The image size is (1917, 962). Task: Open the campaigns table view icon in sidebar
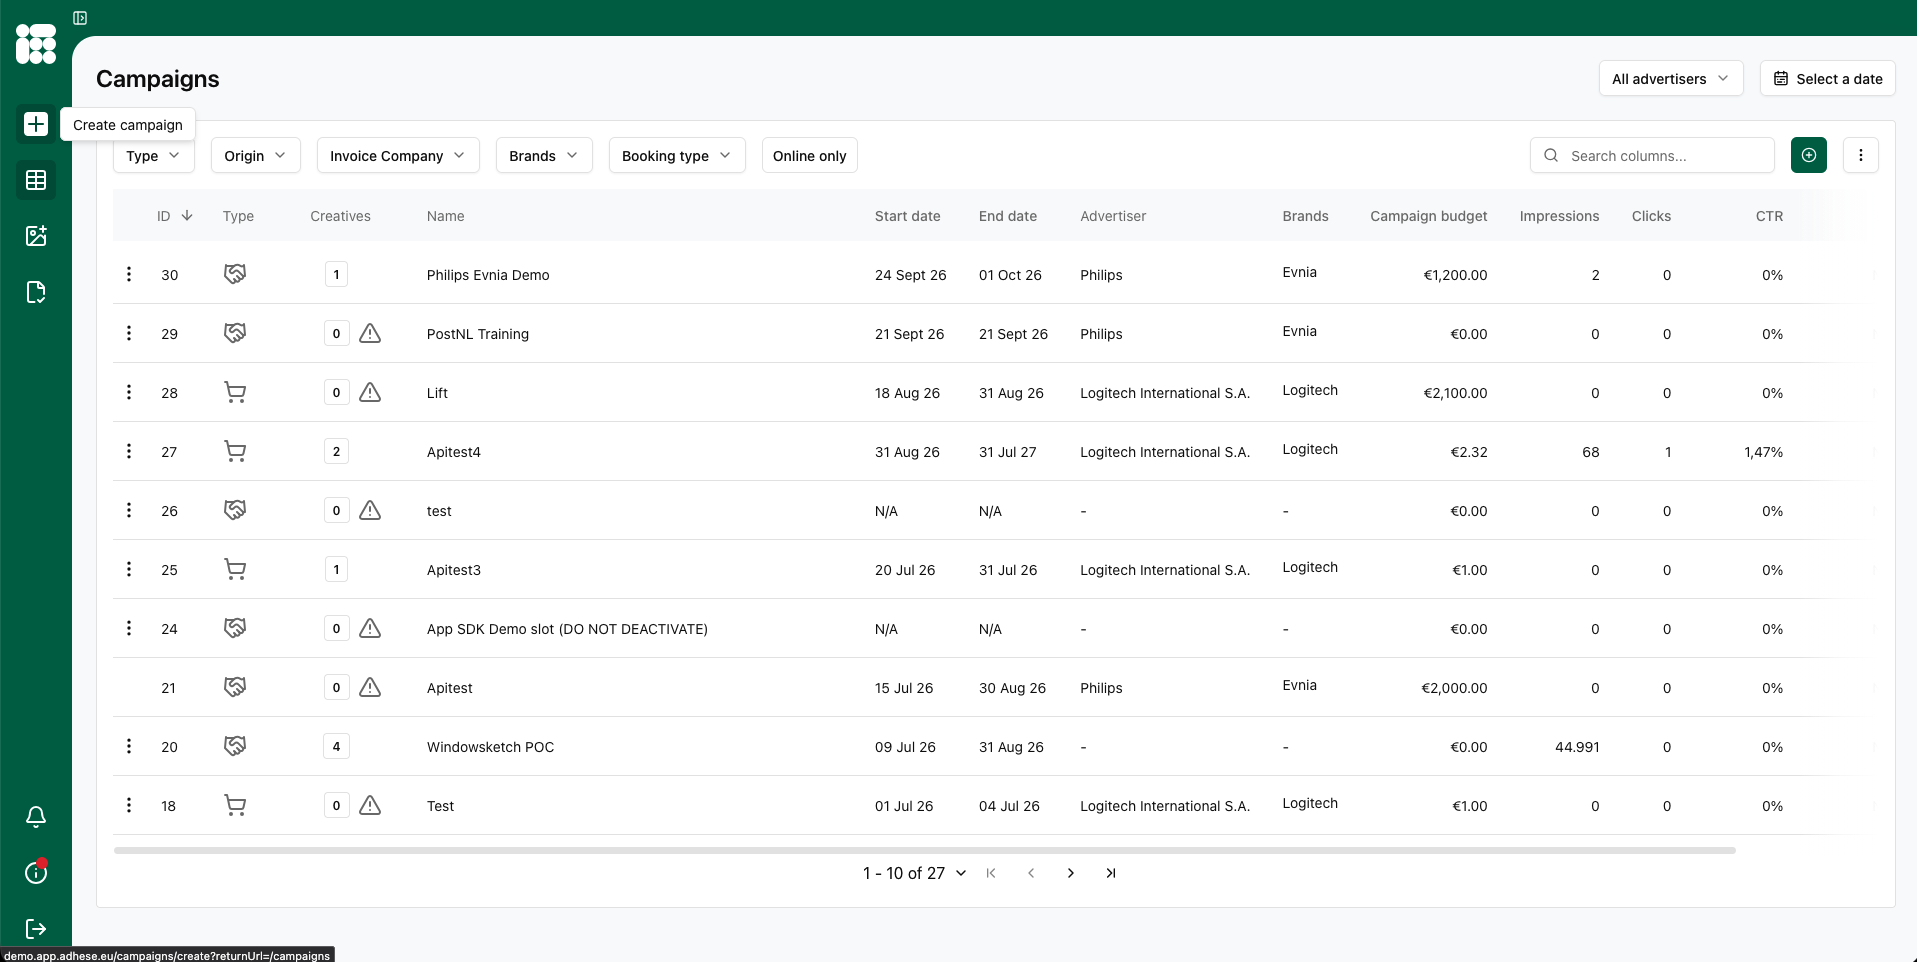[36, 180]
